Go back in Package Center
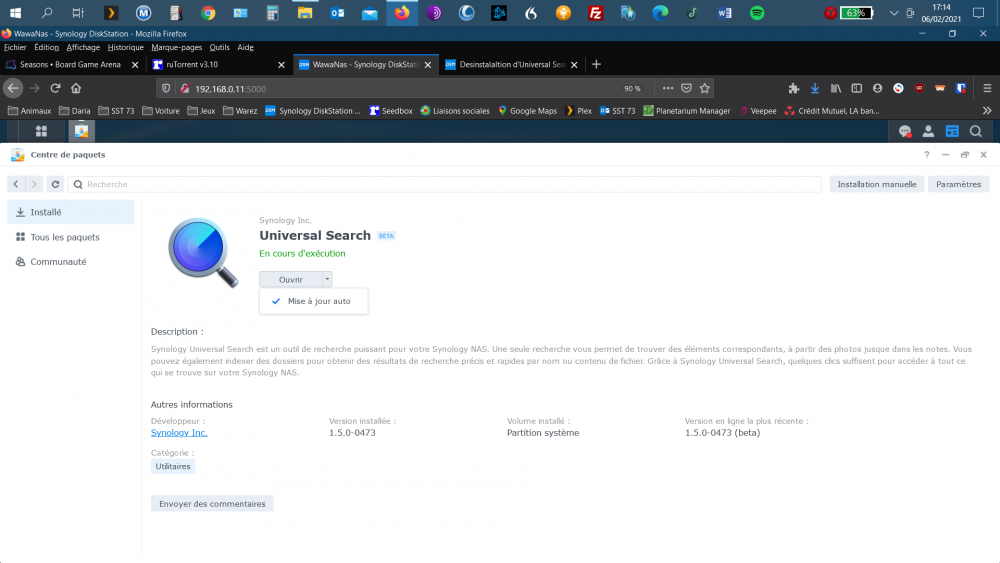The image size is (1000, 563). 16,184
